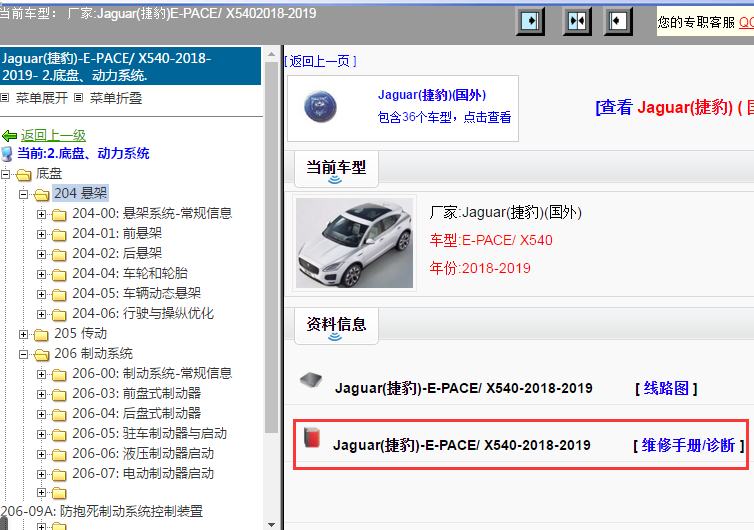
Task: Click the tree panel scrollbar down arrow
Action: 271,524
